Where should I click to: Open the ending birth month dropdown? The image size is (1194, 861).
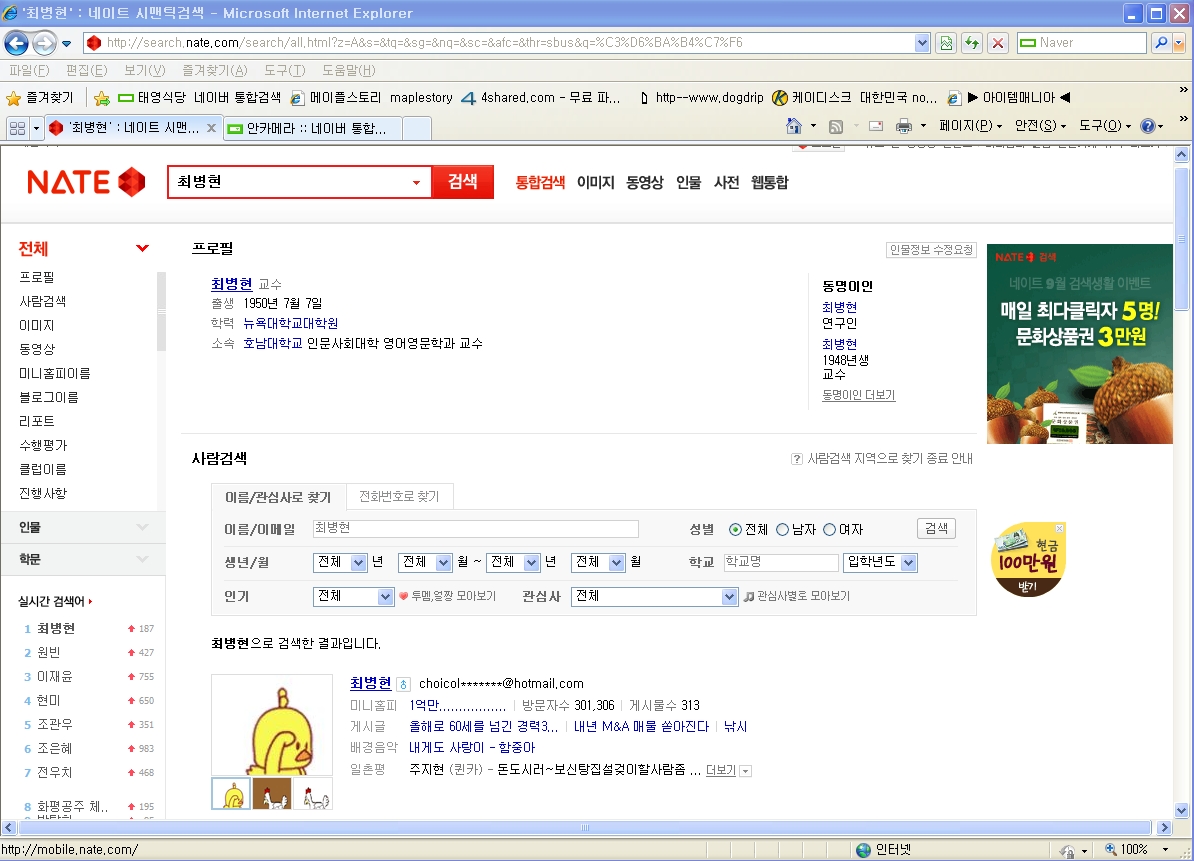617,563
